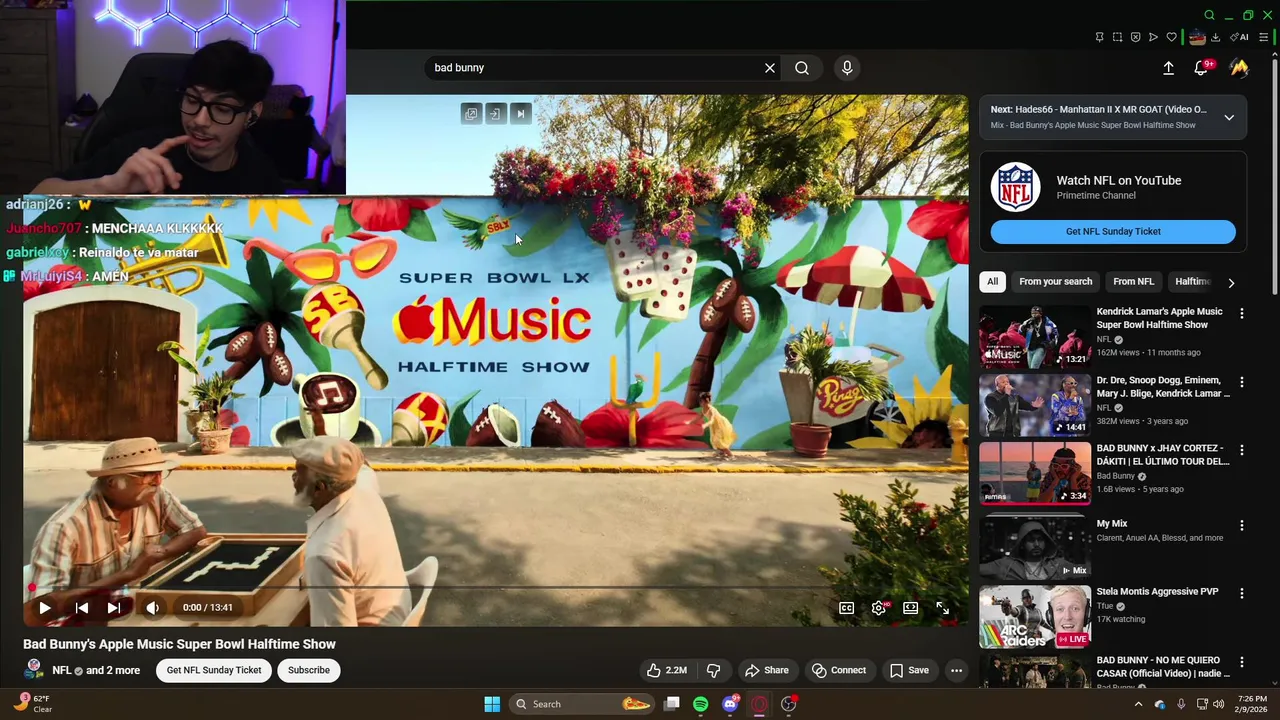Open YouTube notifications bell

click(x=1201, y=68)
